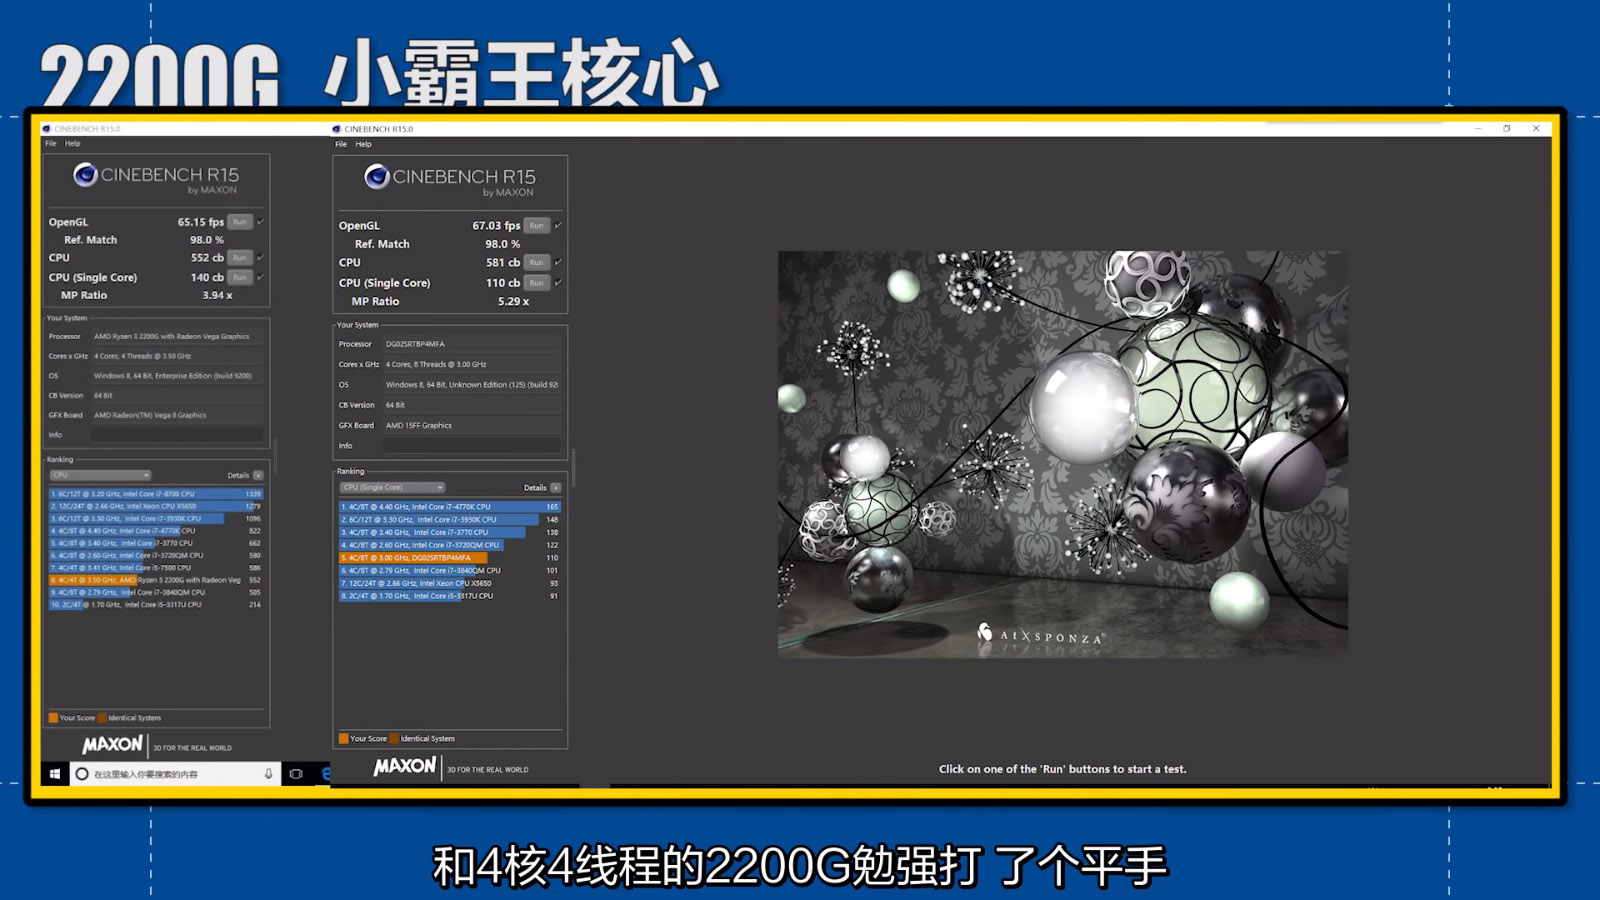Run OpenGL test in right Cinebench window
Screen dimensions: 1600x900
click(x=537, y=225)
